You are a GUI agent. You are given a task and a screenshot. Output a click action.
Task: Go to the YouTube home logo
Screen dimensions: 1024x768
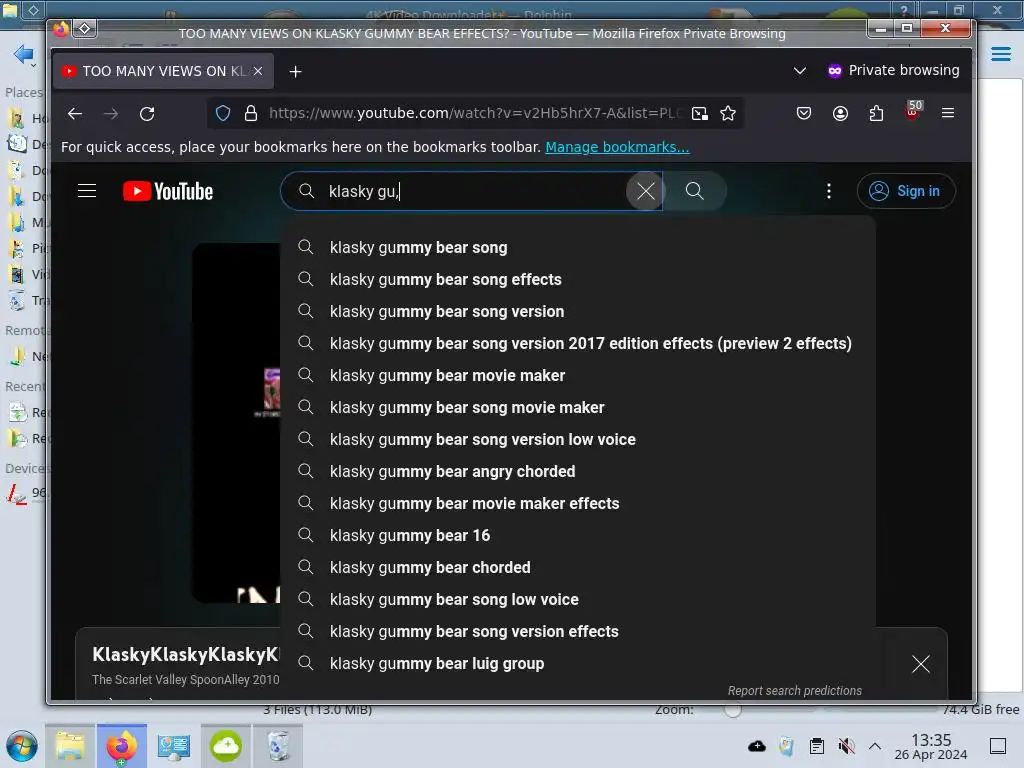[168, 191]
